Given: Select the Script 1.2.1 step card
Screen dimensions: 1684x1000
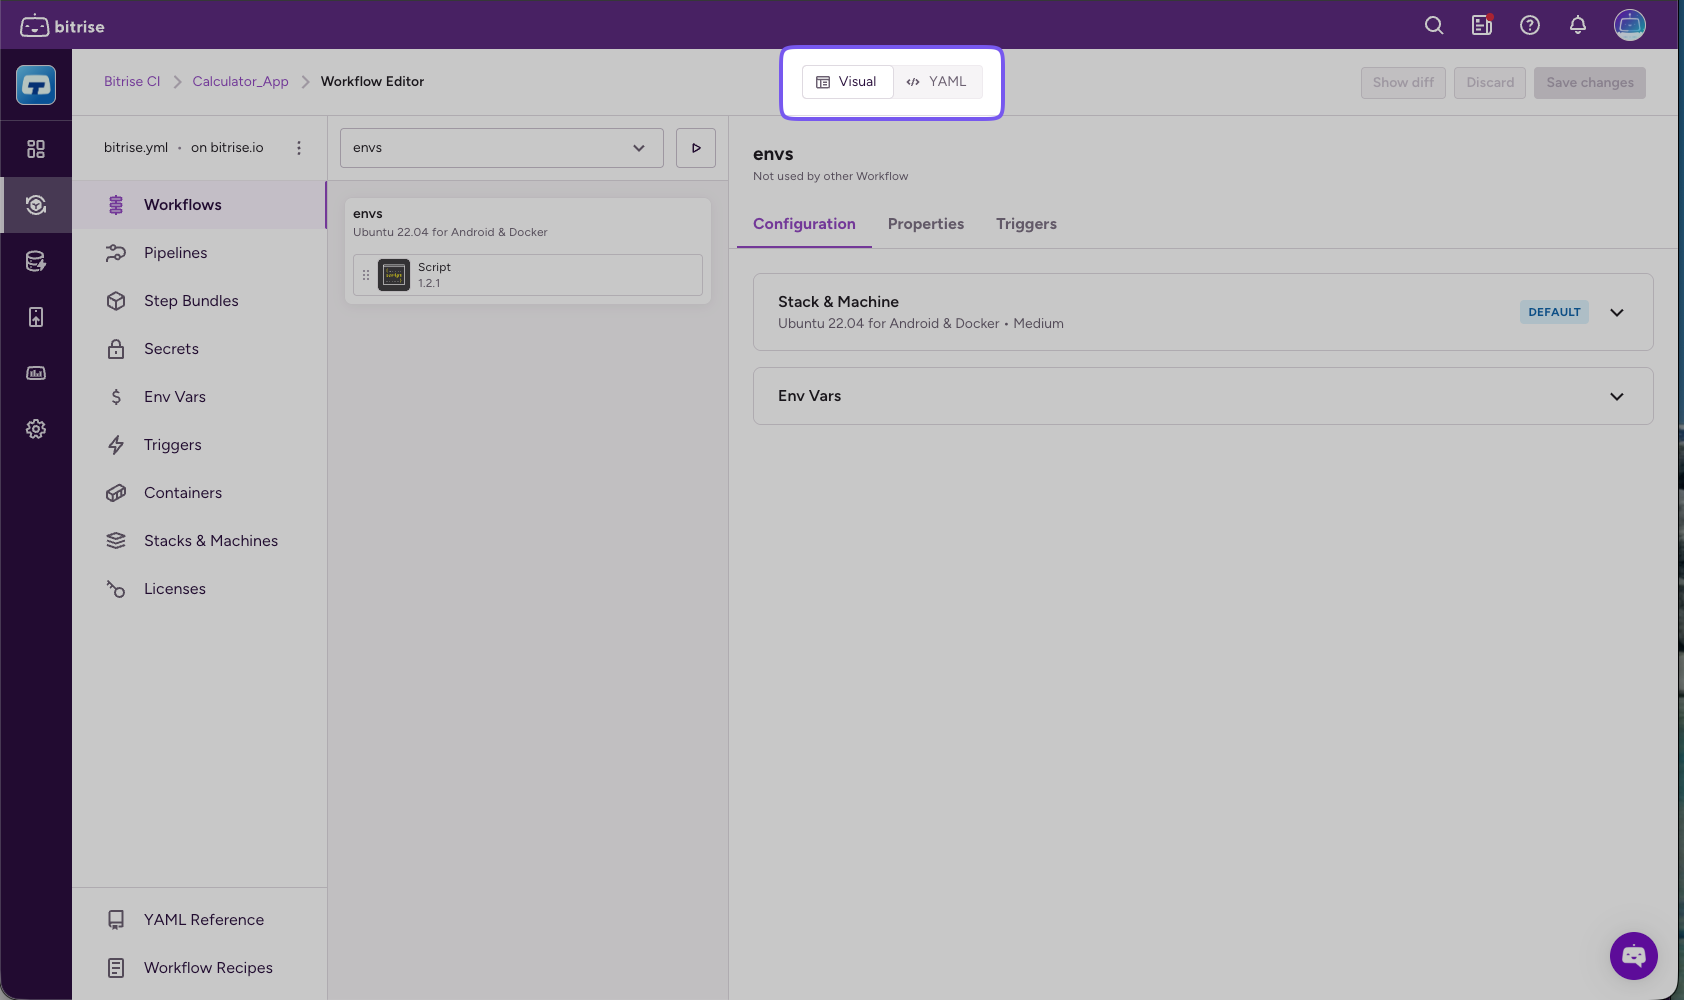Looking at the screenshot, I should pyautogui.click(x=528, y=275).
